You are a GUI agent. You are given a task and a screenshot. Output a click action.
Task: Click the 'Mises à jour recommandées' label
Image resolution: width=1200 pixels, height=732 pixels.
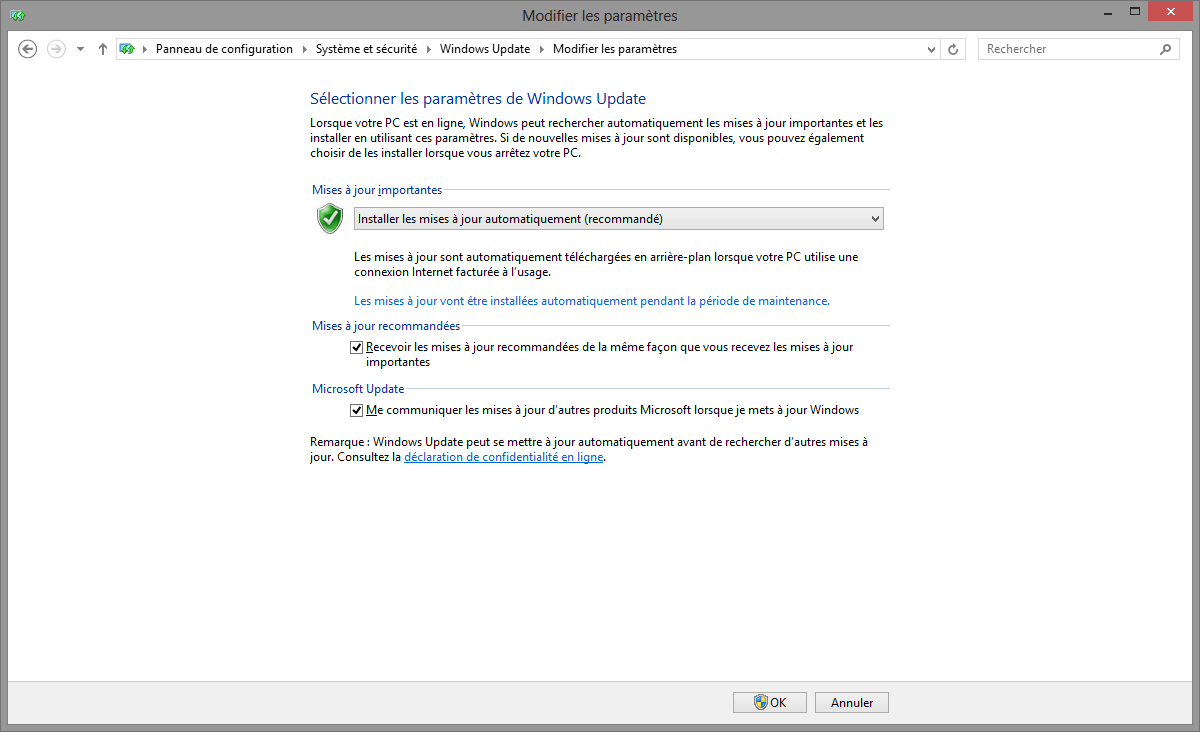pyautogui.click(x=386, y=326)
